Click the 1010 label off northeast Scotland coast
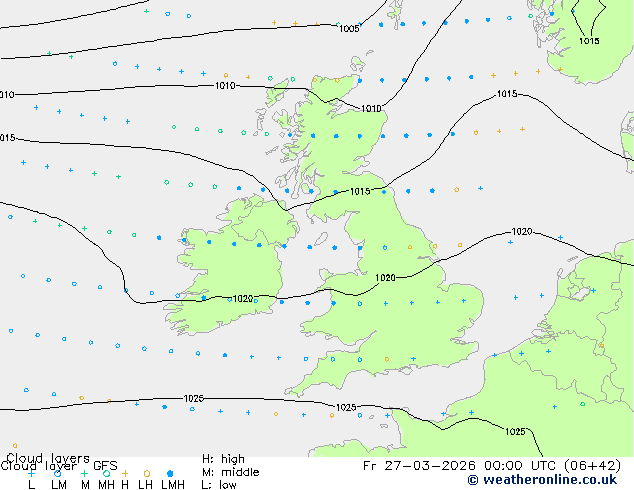 click(371, 109)
